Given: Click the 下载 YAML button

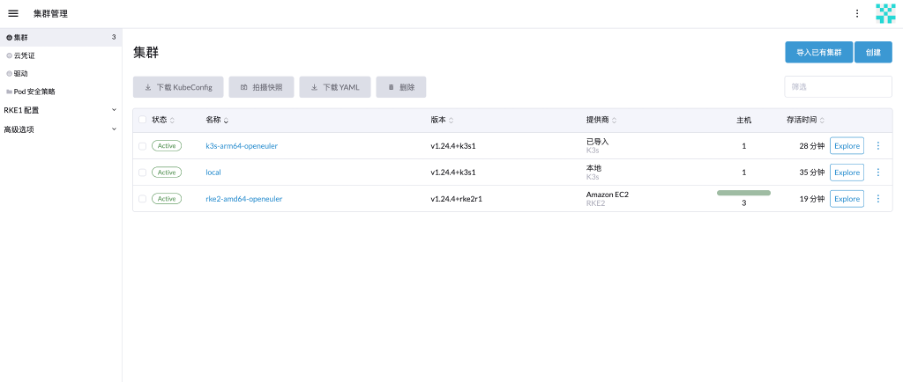Looking at the screenshot, I should [335, 88].
